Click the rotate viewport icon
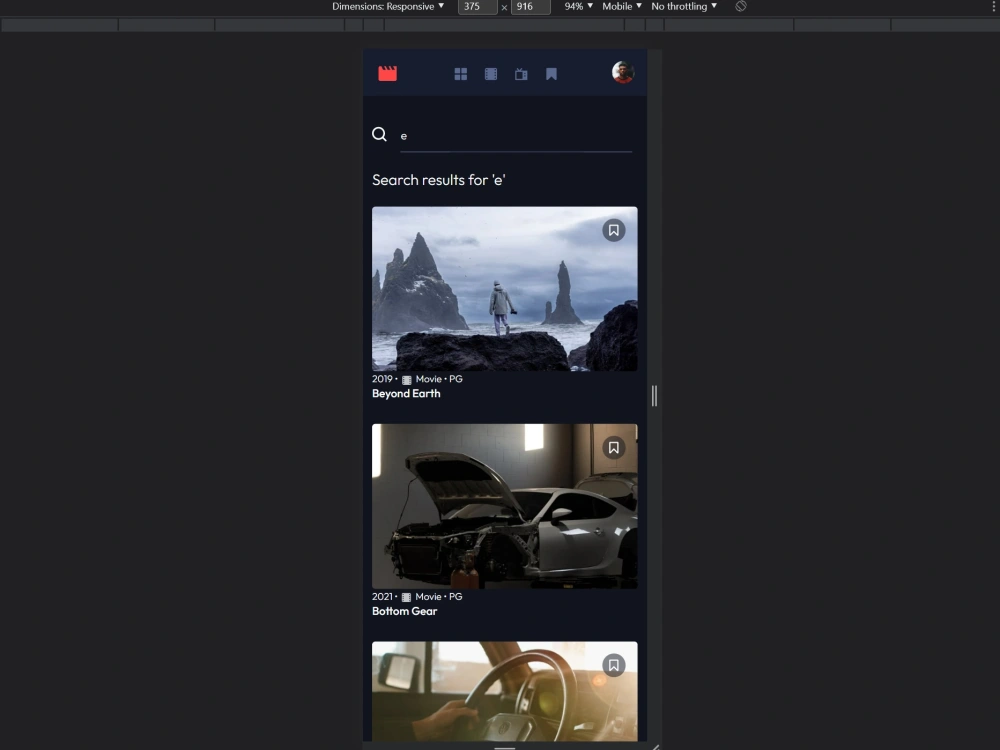The height and width of the screenshot is (750, 1000). pos(740,6)
